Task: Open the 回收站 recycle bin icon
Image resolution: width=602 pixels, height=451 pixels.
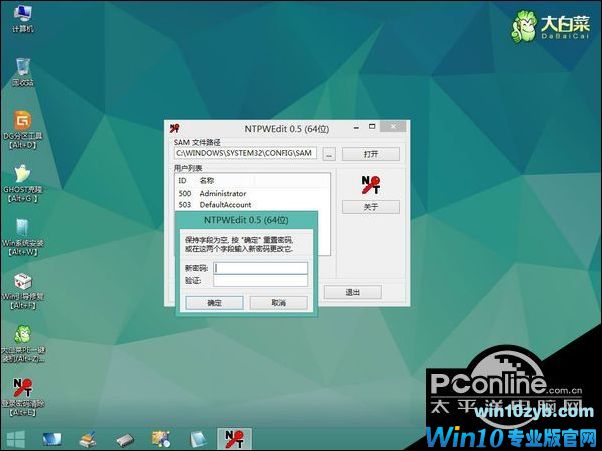Action: (x=23, y=72)
